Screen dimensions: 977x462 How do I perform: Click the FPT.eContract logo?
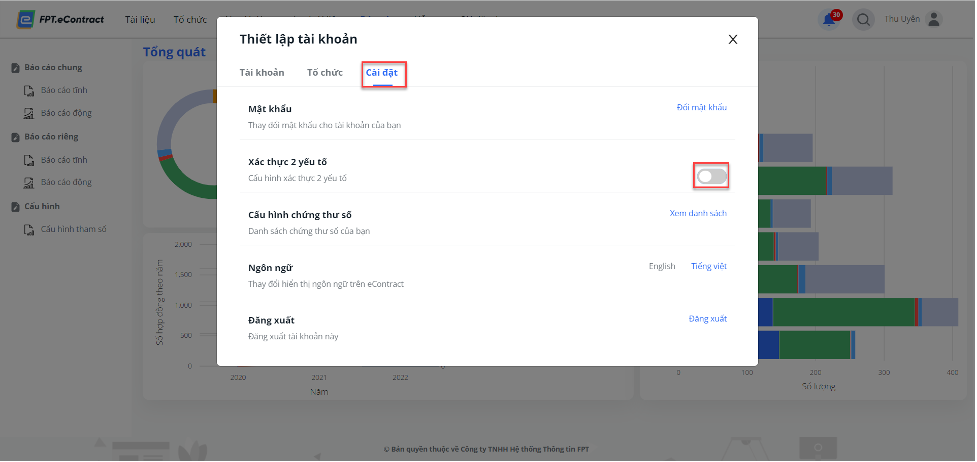click(60, 19)
